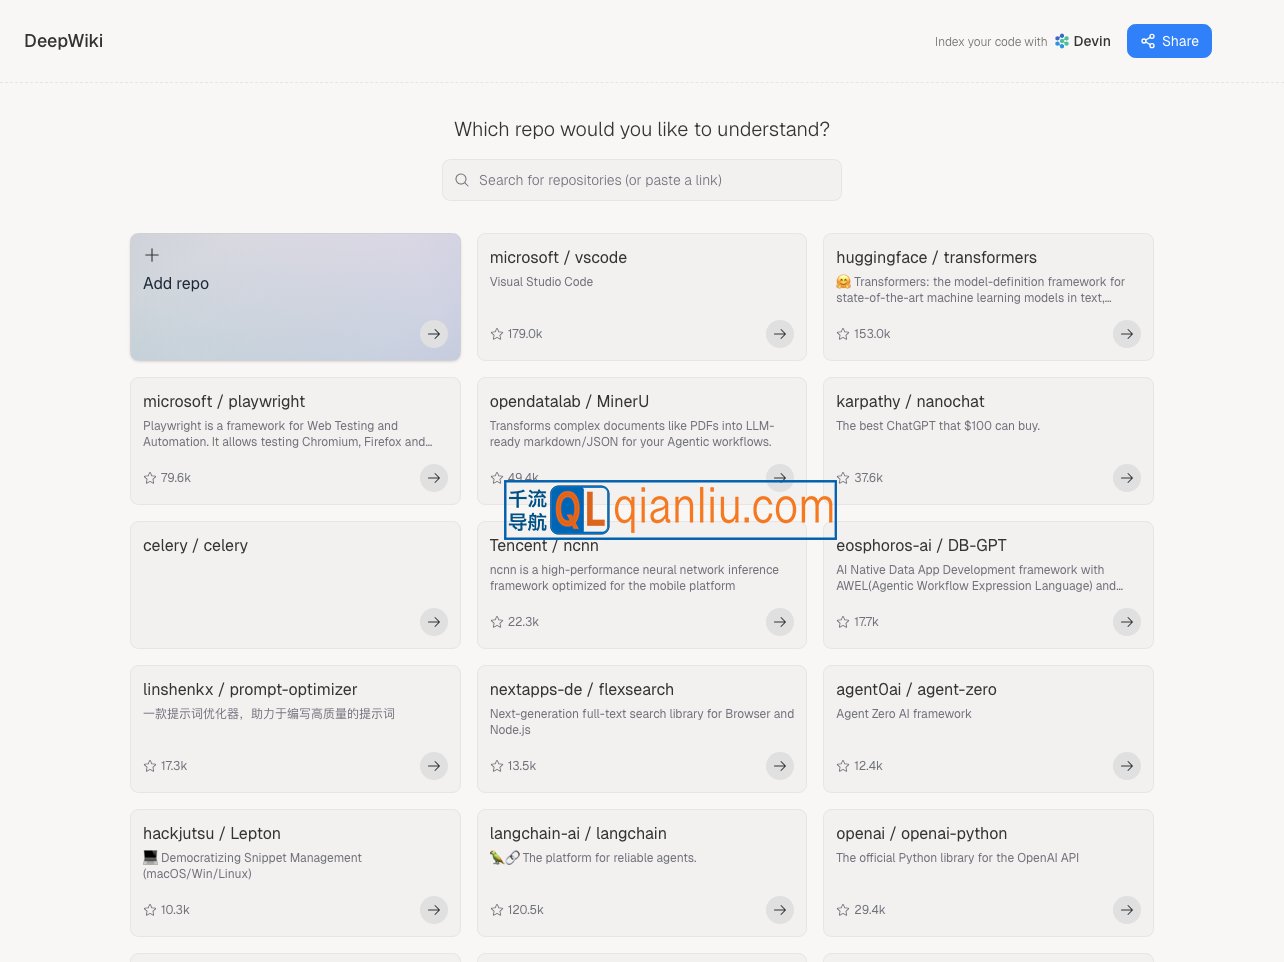This screenshot has width=1284, height=962.
Task: Click the plus icon on Add repo card
Action: 152,255
